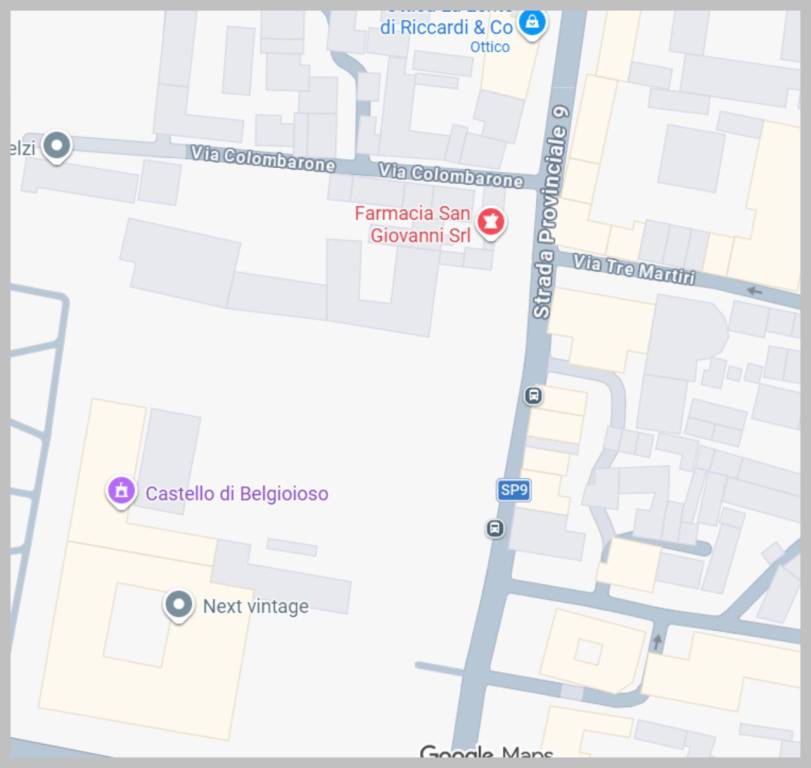Click the Next vintage text label
This screenshot has width=811, height=768.
pyautogui.click(x=256, y=606)
